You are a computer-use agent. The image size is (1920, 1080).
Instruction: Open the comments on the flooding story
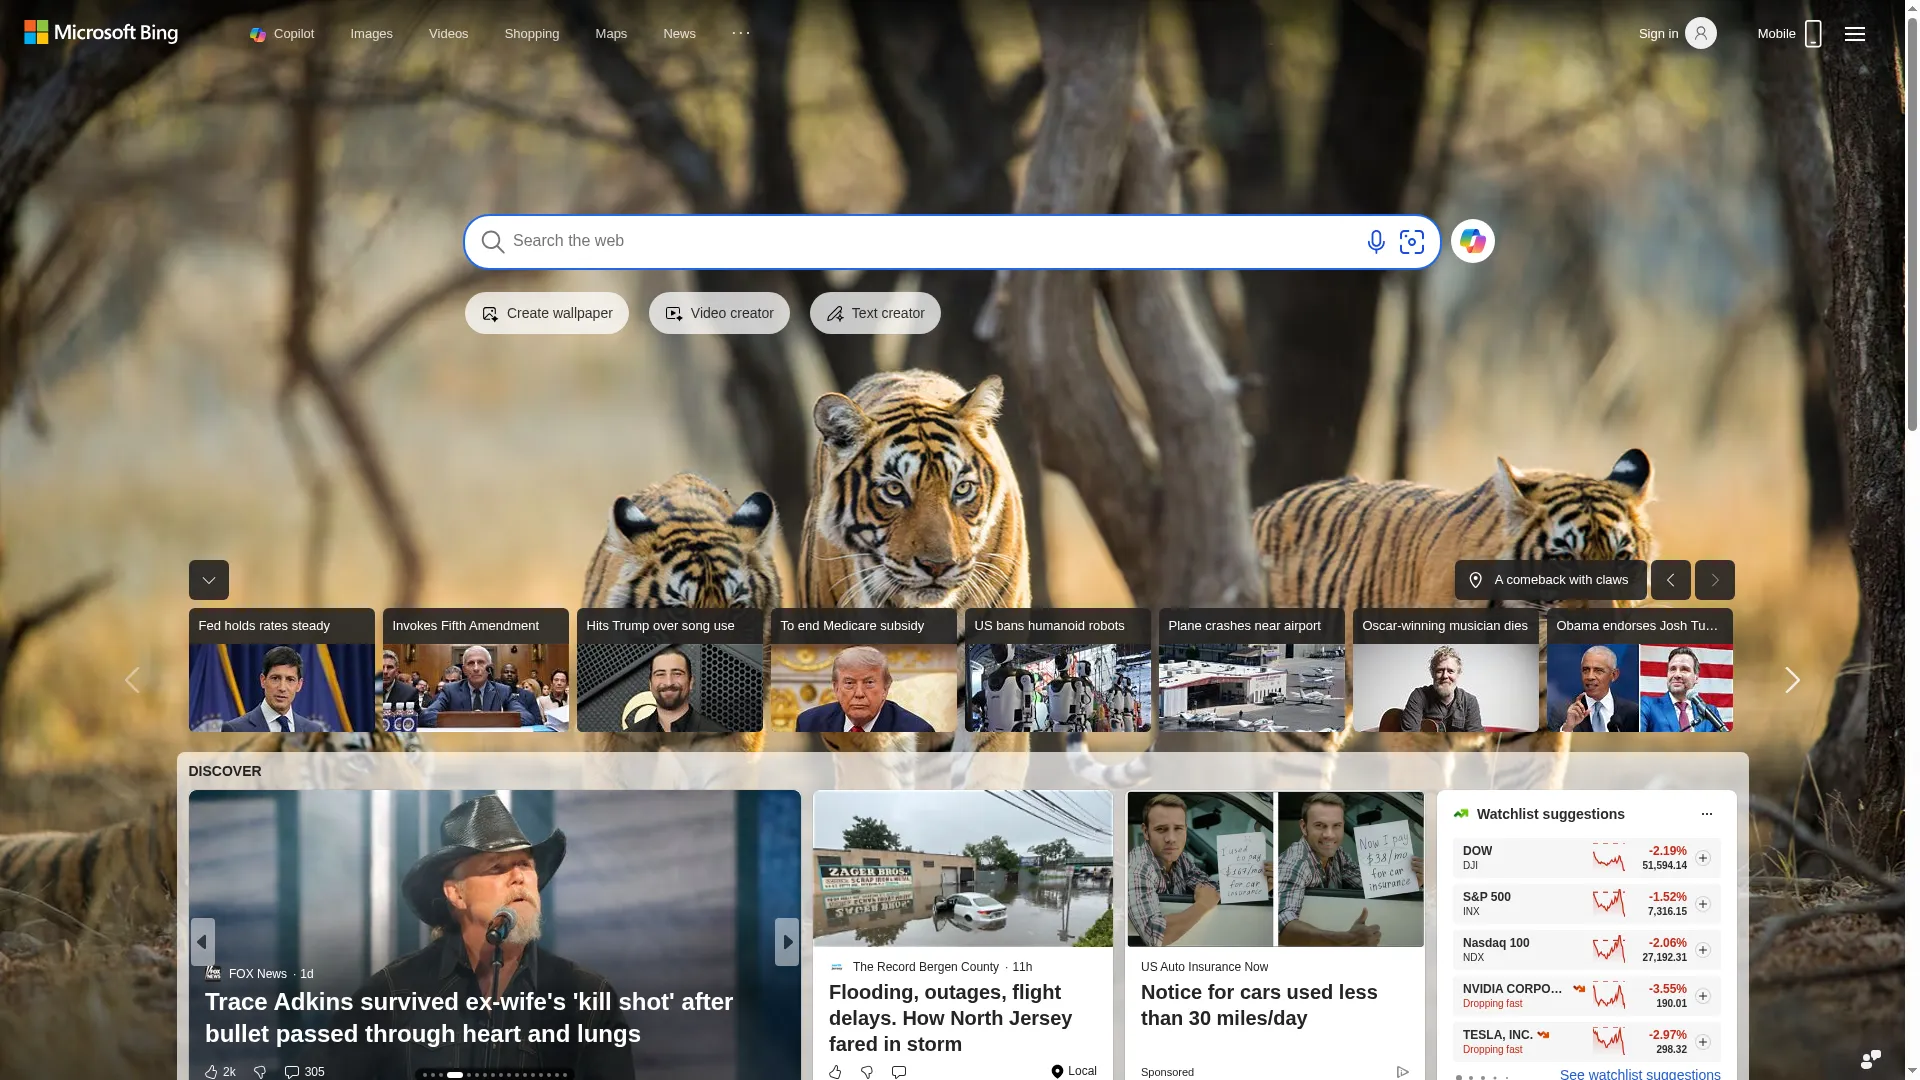tap(899, 1072)
